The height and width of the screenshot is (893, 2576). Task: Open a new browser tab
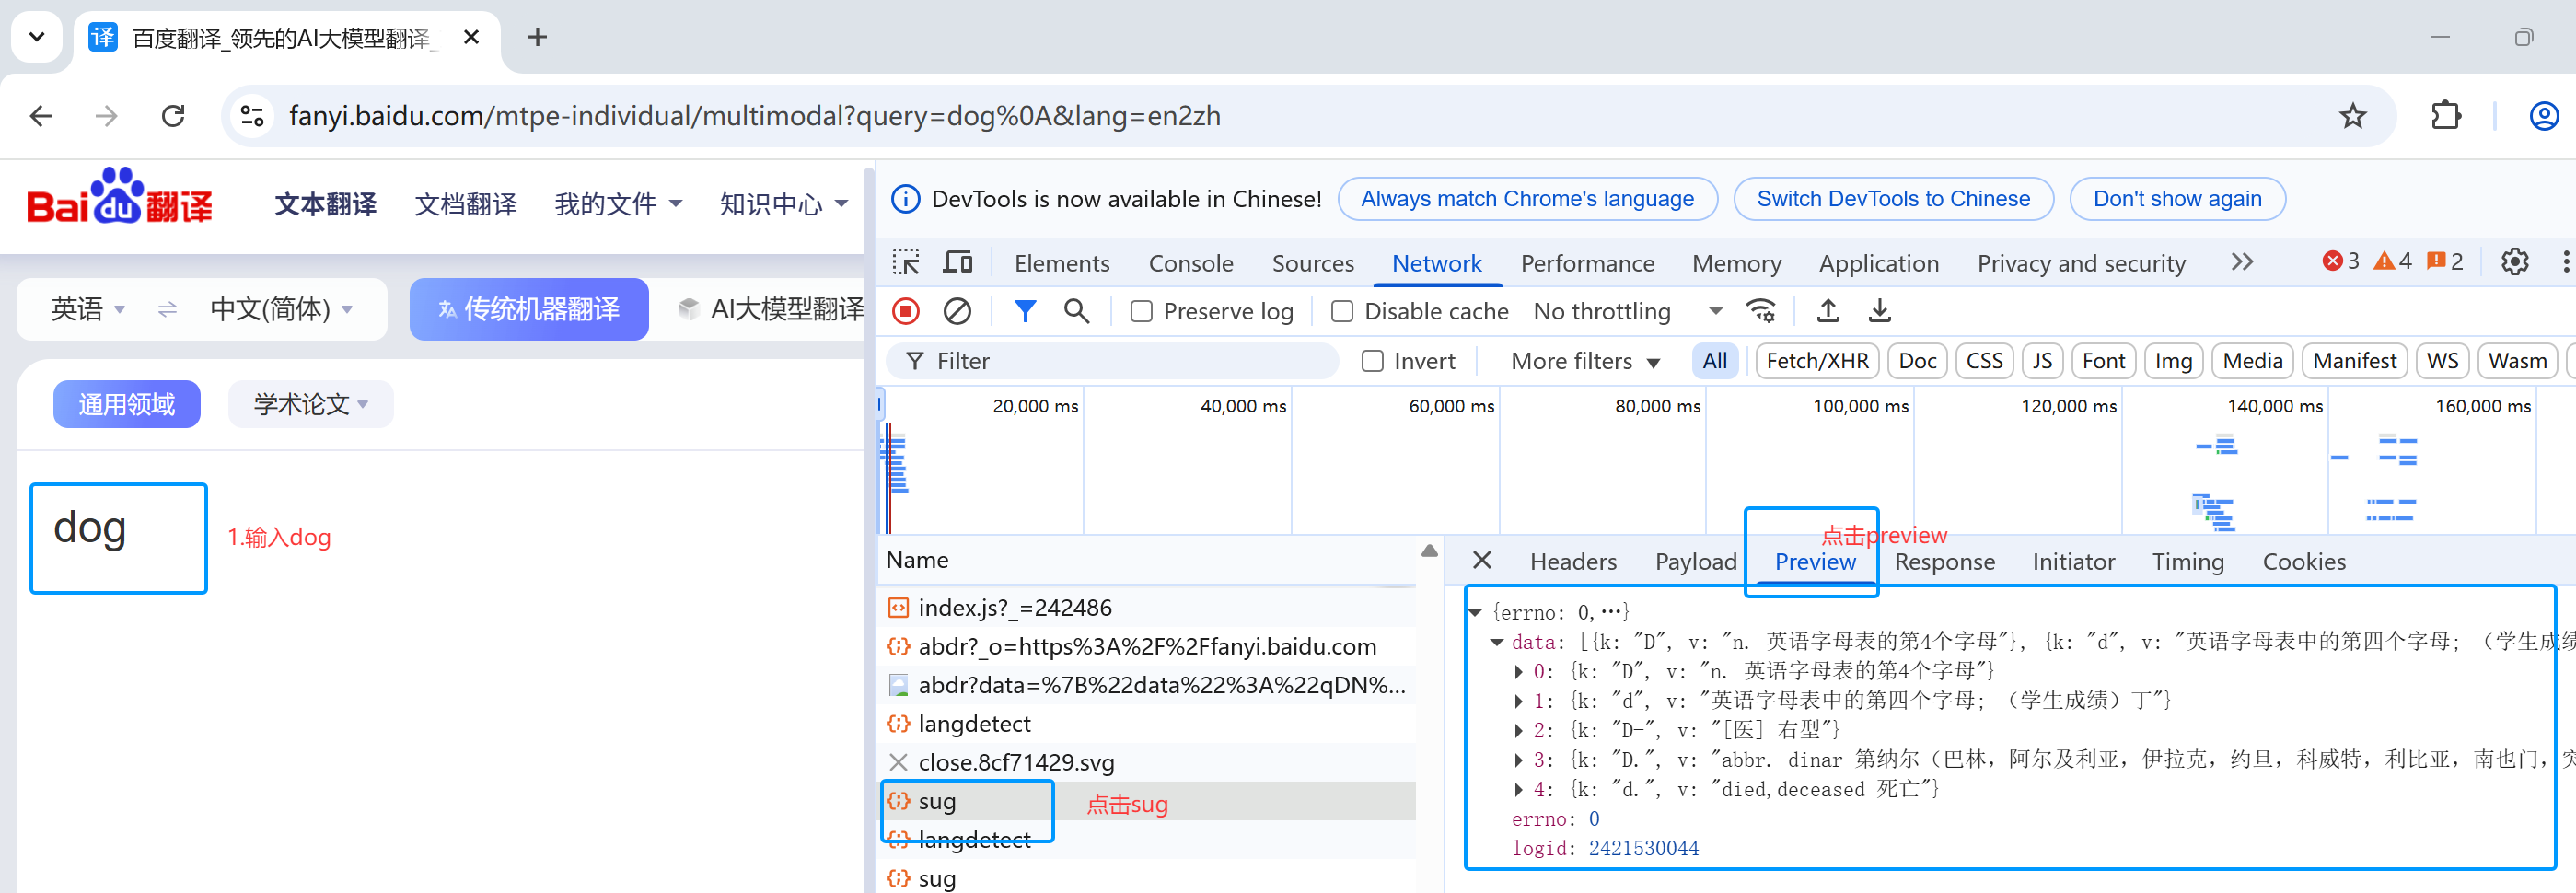click(x=537, y=37)
